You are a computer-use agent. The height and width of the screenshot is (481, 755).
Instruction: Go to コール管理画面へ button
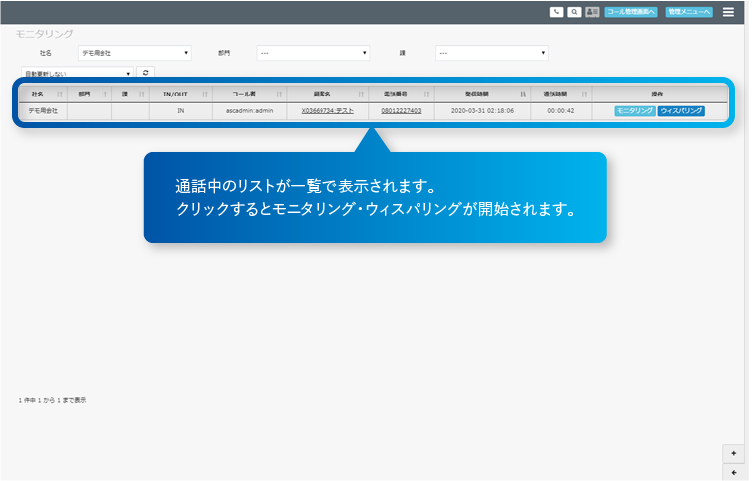pyautogui.click(x=631, y=12)
